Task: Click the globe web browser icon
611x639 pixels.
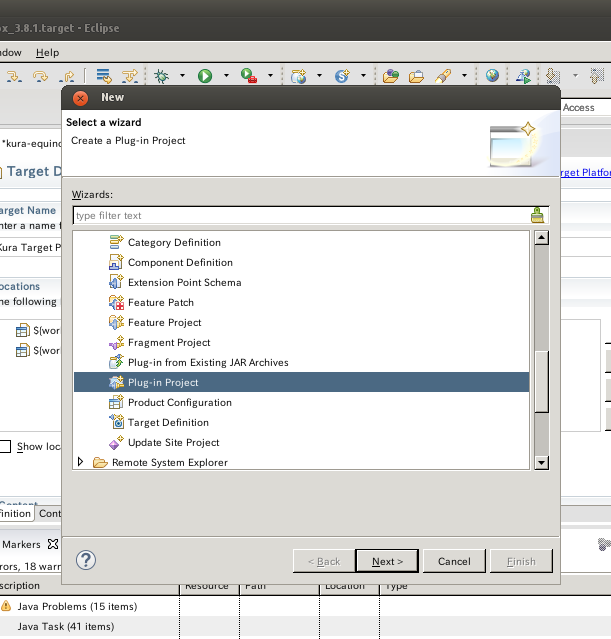Action: pyautogui.click(x=492, y=75)
